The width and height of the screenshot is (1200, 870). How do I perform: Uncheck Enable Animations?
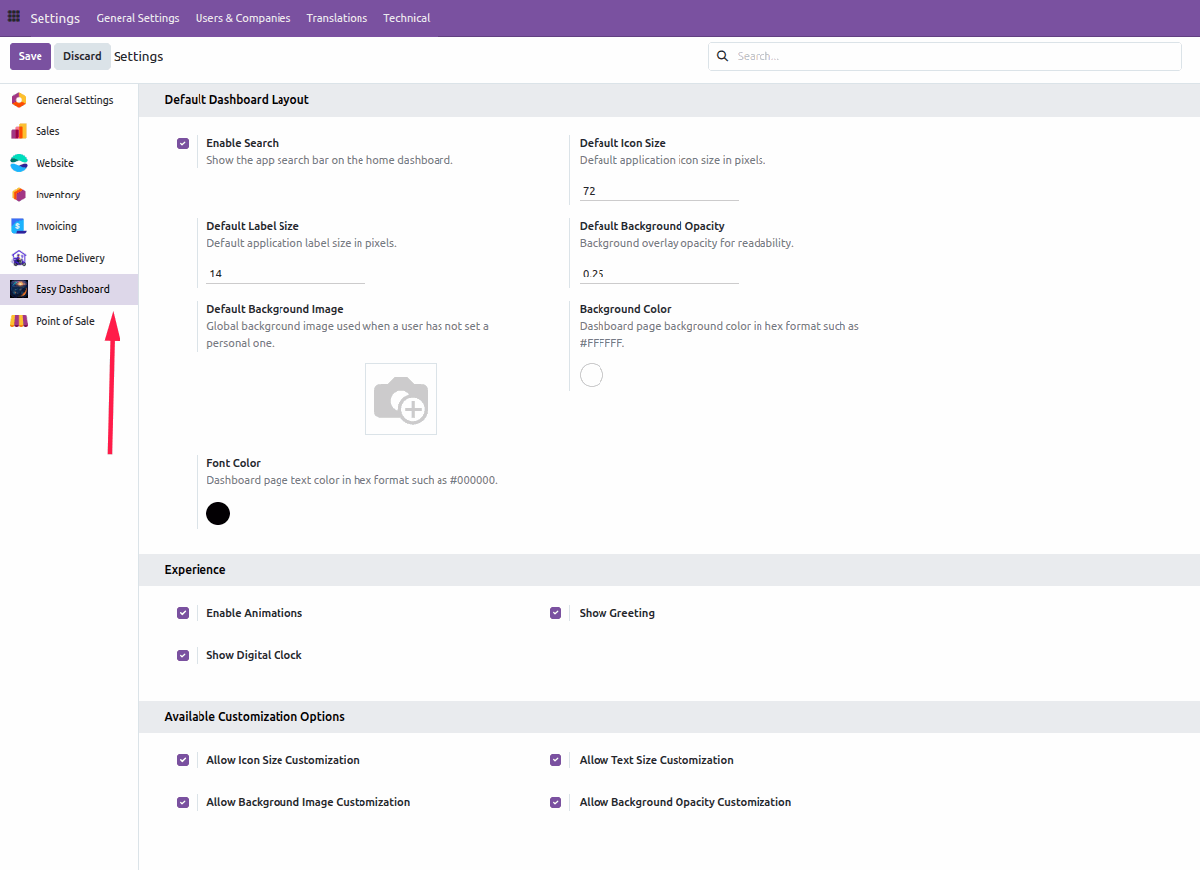point(183,613)
